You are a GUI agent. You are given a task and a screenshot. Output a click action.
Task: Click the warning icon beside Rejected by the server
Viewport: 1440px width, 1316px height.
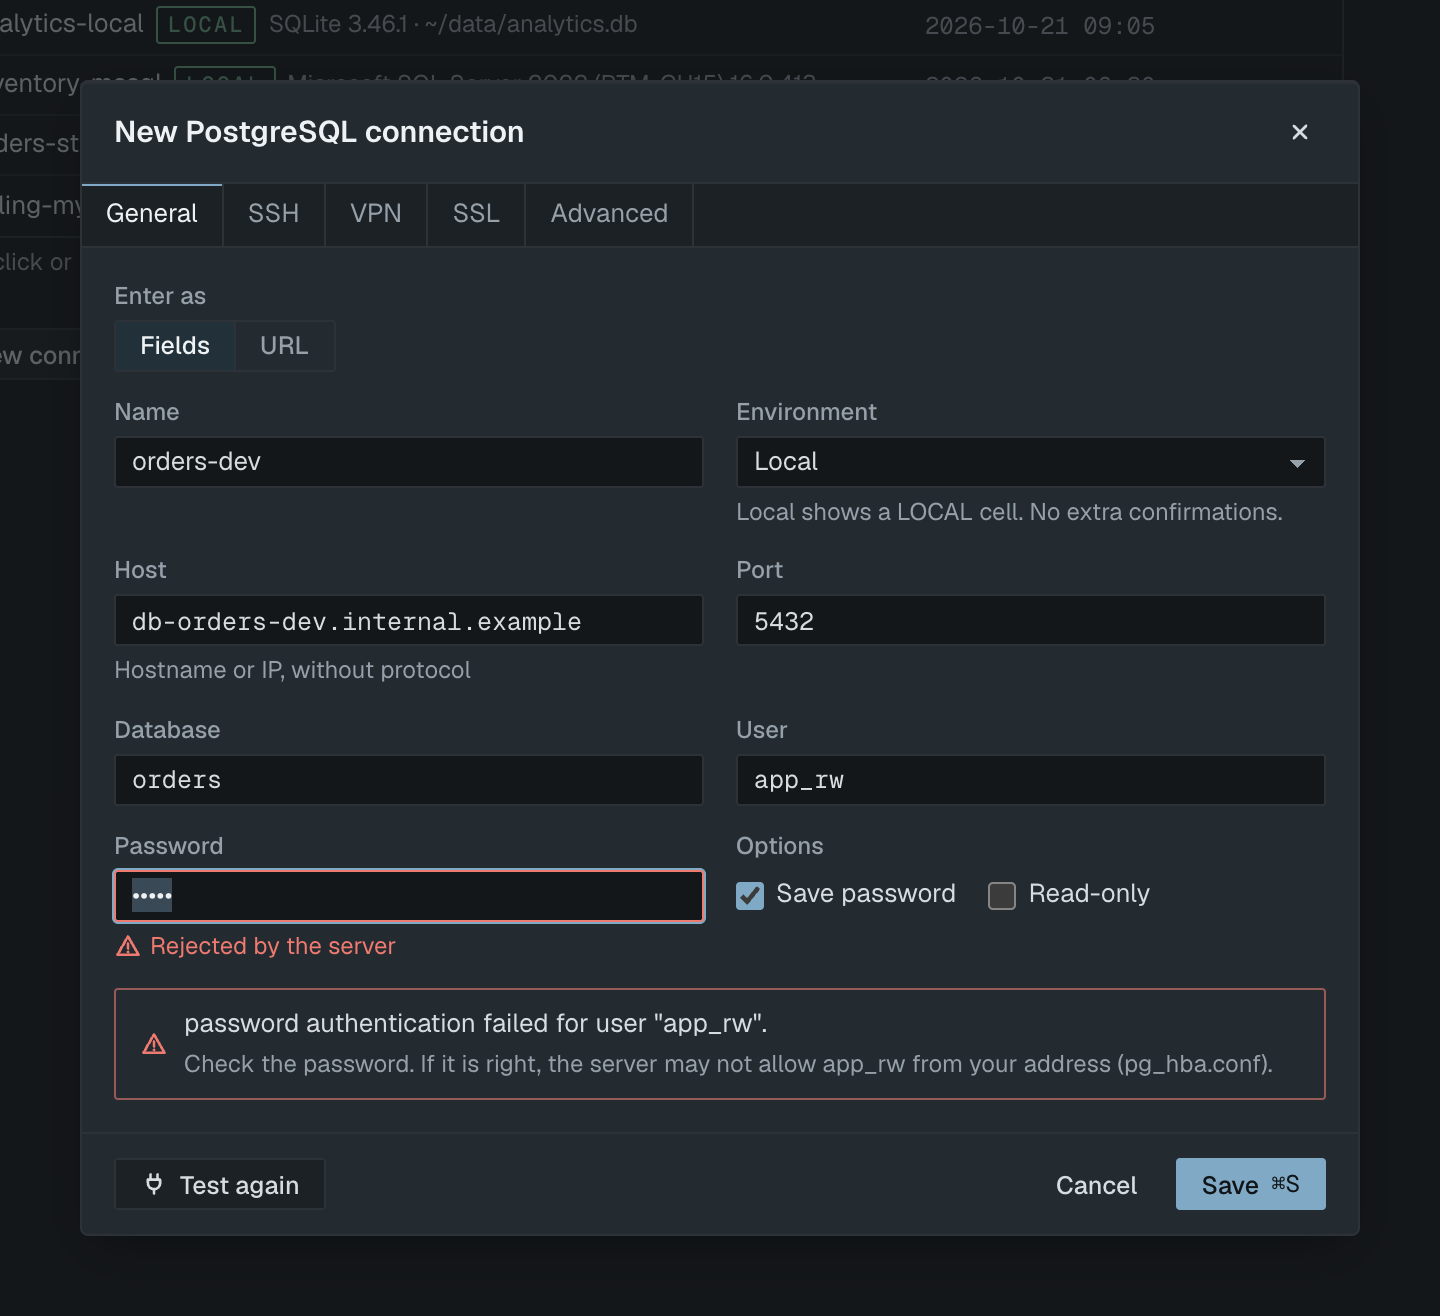coord(128,946)
